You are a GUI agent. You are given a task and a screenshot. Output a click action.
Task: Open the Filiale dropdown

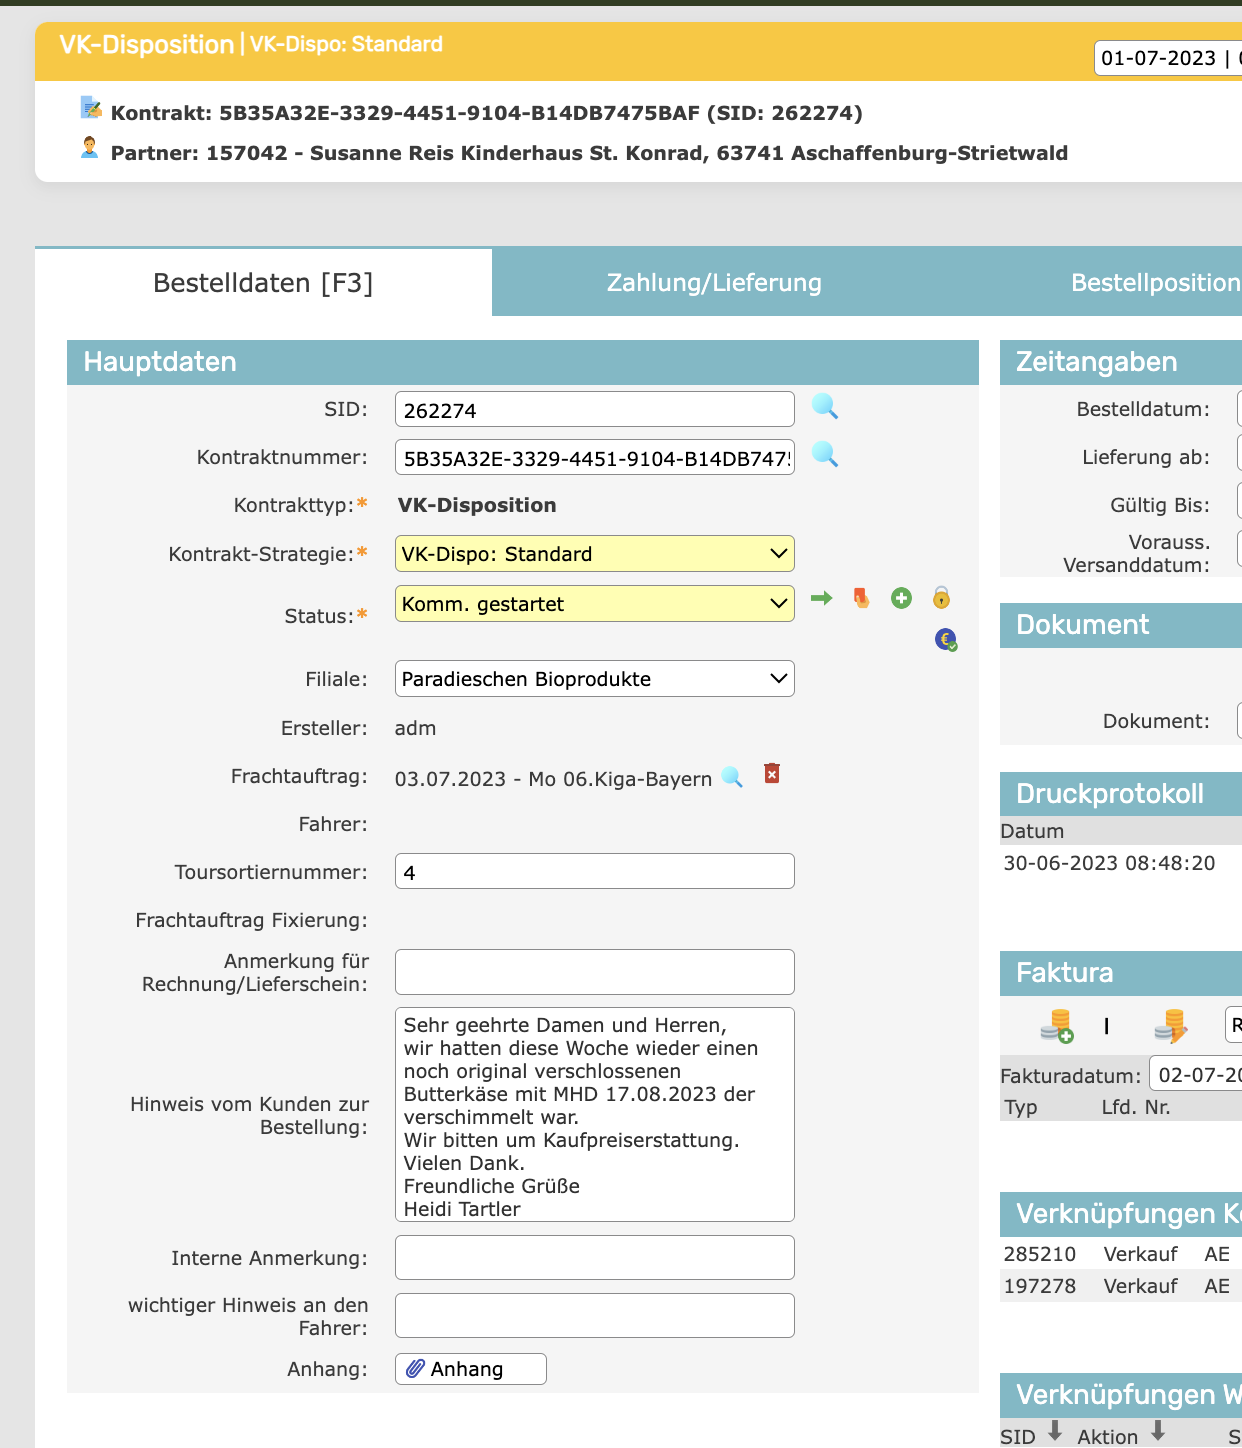[594, 679]
